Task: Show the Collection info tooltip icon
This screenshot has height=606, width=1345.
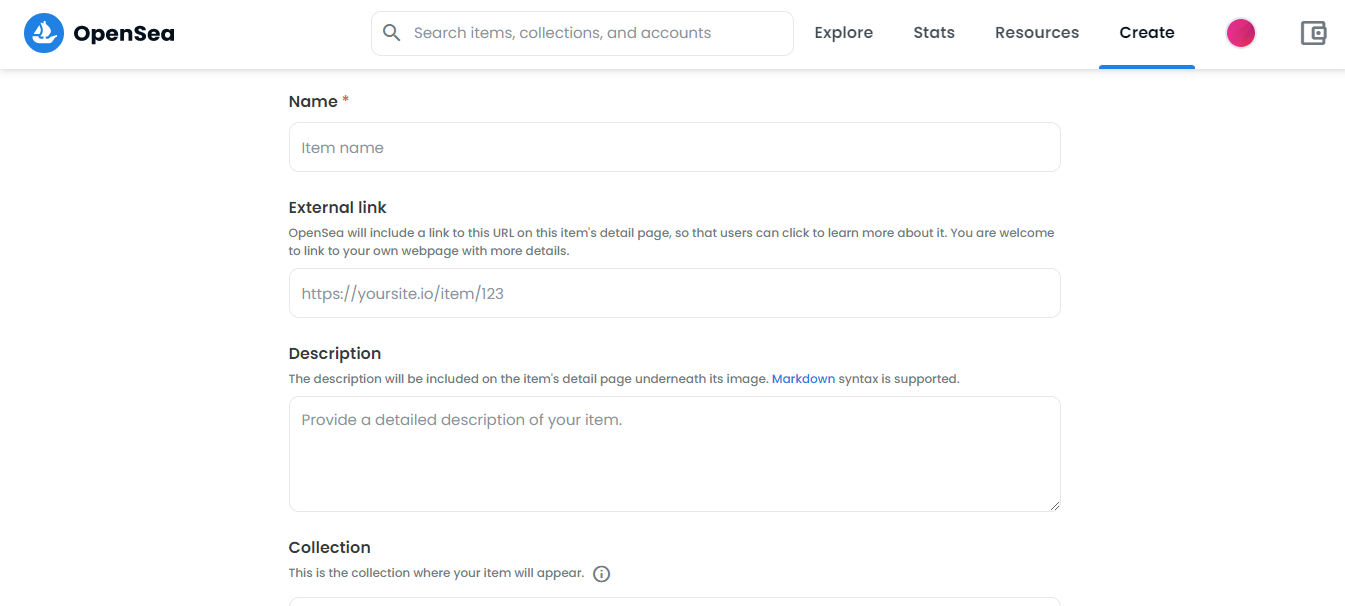Action: 601,574
